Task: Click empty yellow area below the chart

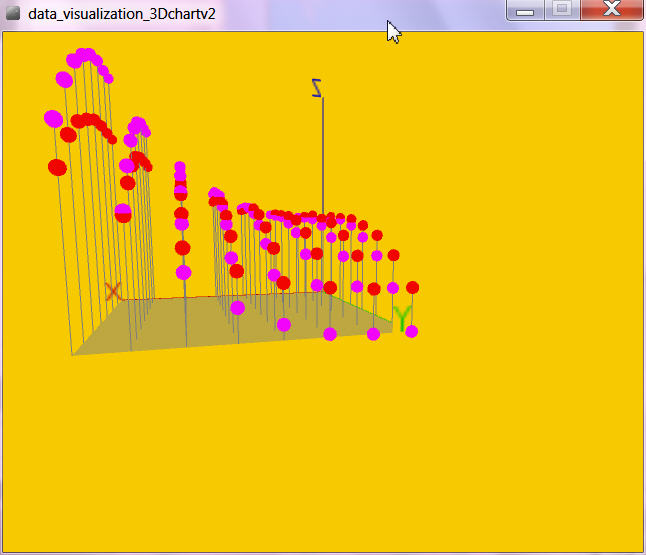Action: point(320,450)
